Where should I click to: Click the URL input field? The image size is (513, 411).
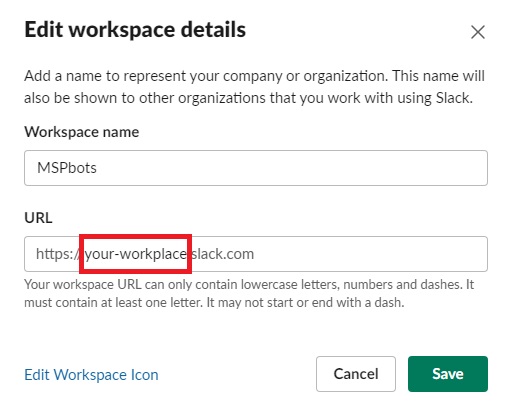256,254
